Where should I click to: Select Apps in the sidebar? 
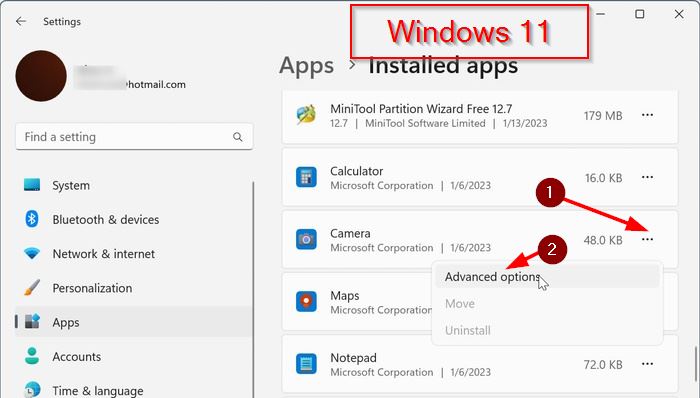[134, 322]
